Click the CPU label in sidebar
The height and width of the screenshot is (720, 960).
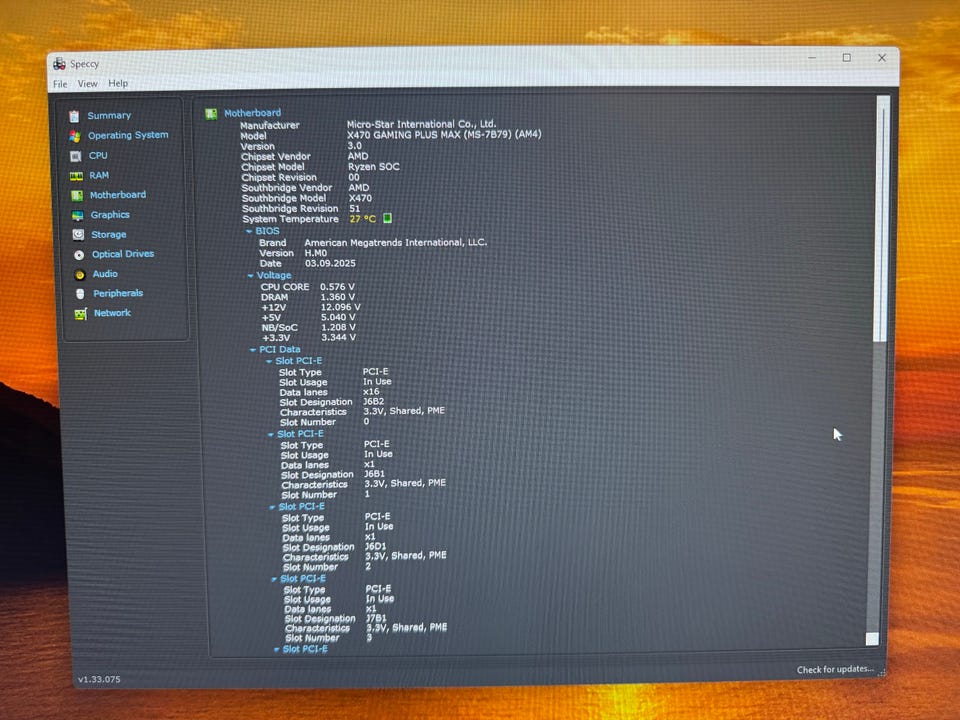(x=98, y=156)
